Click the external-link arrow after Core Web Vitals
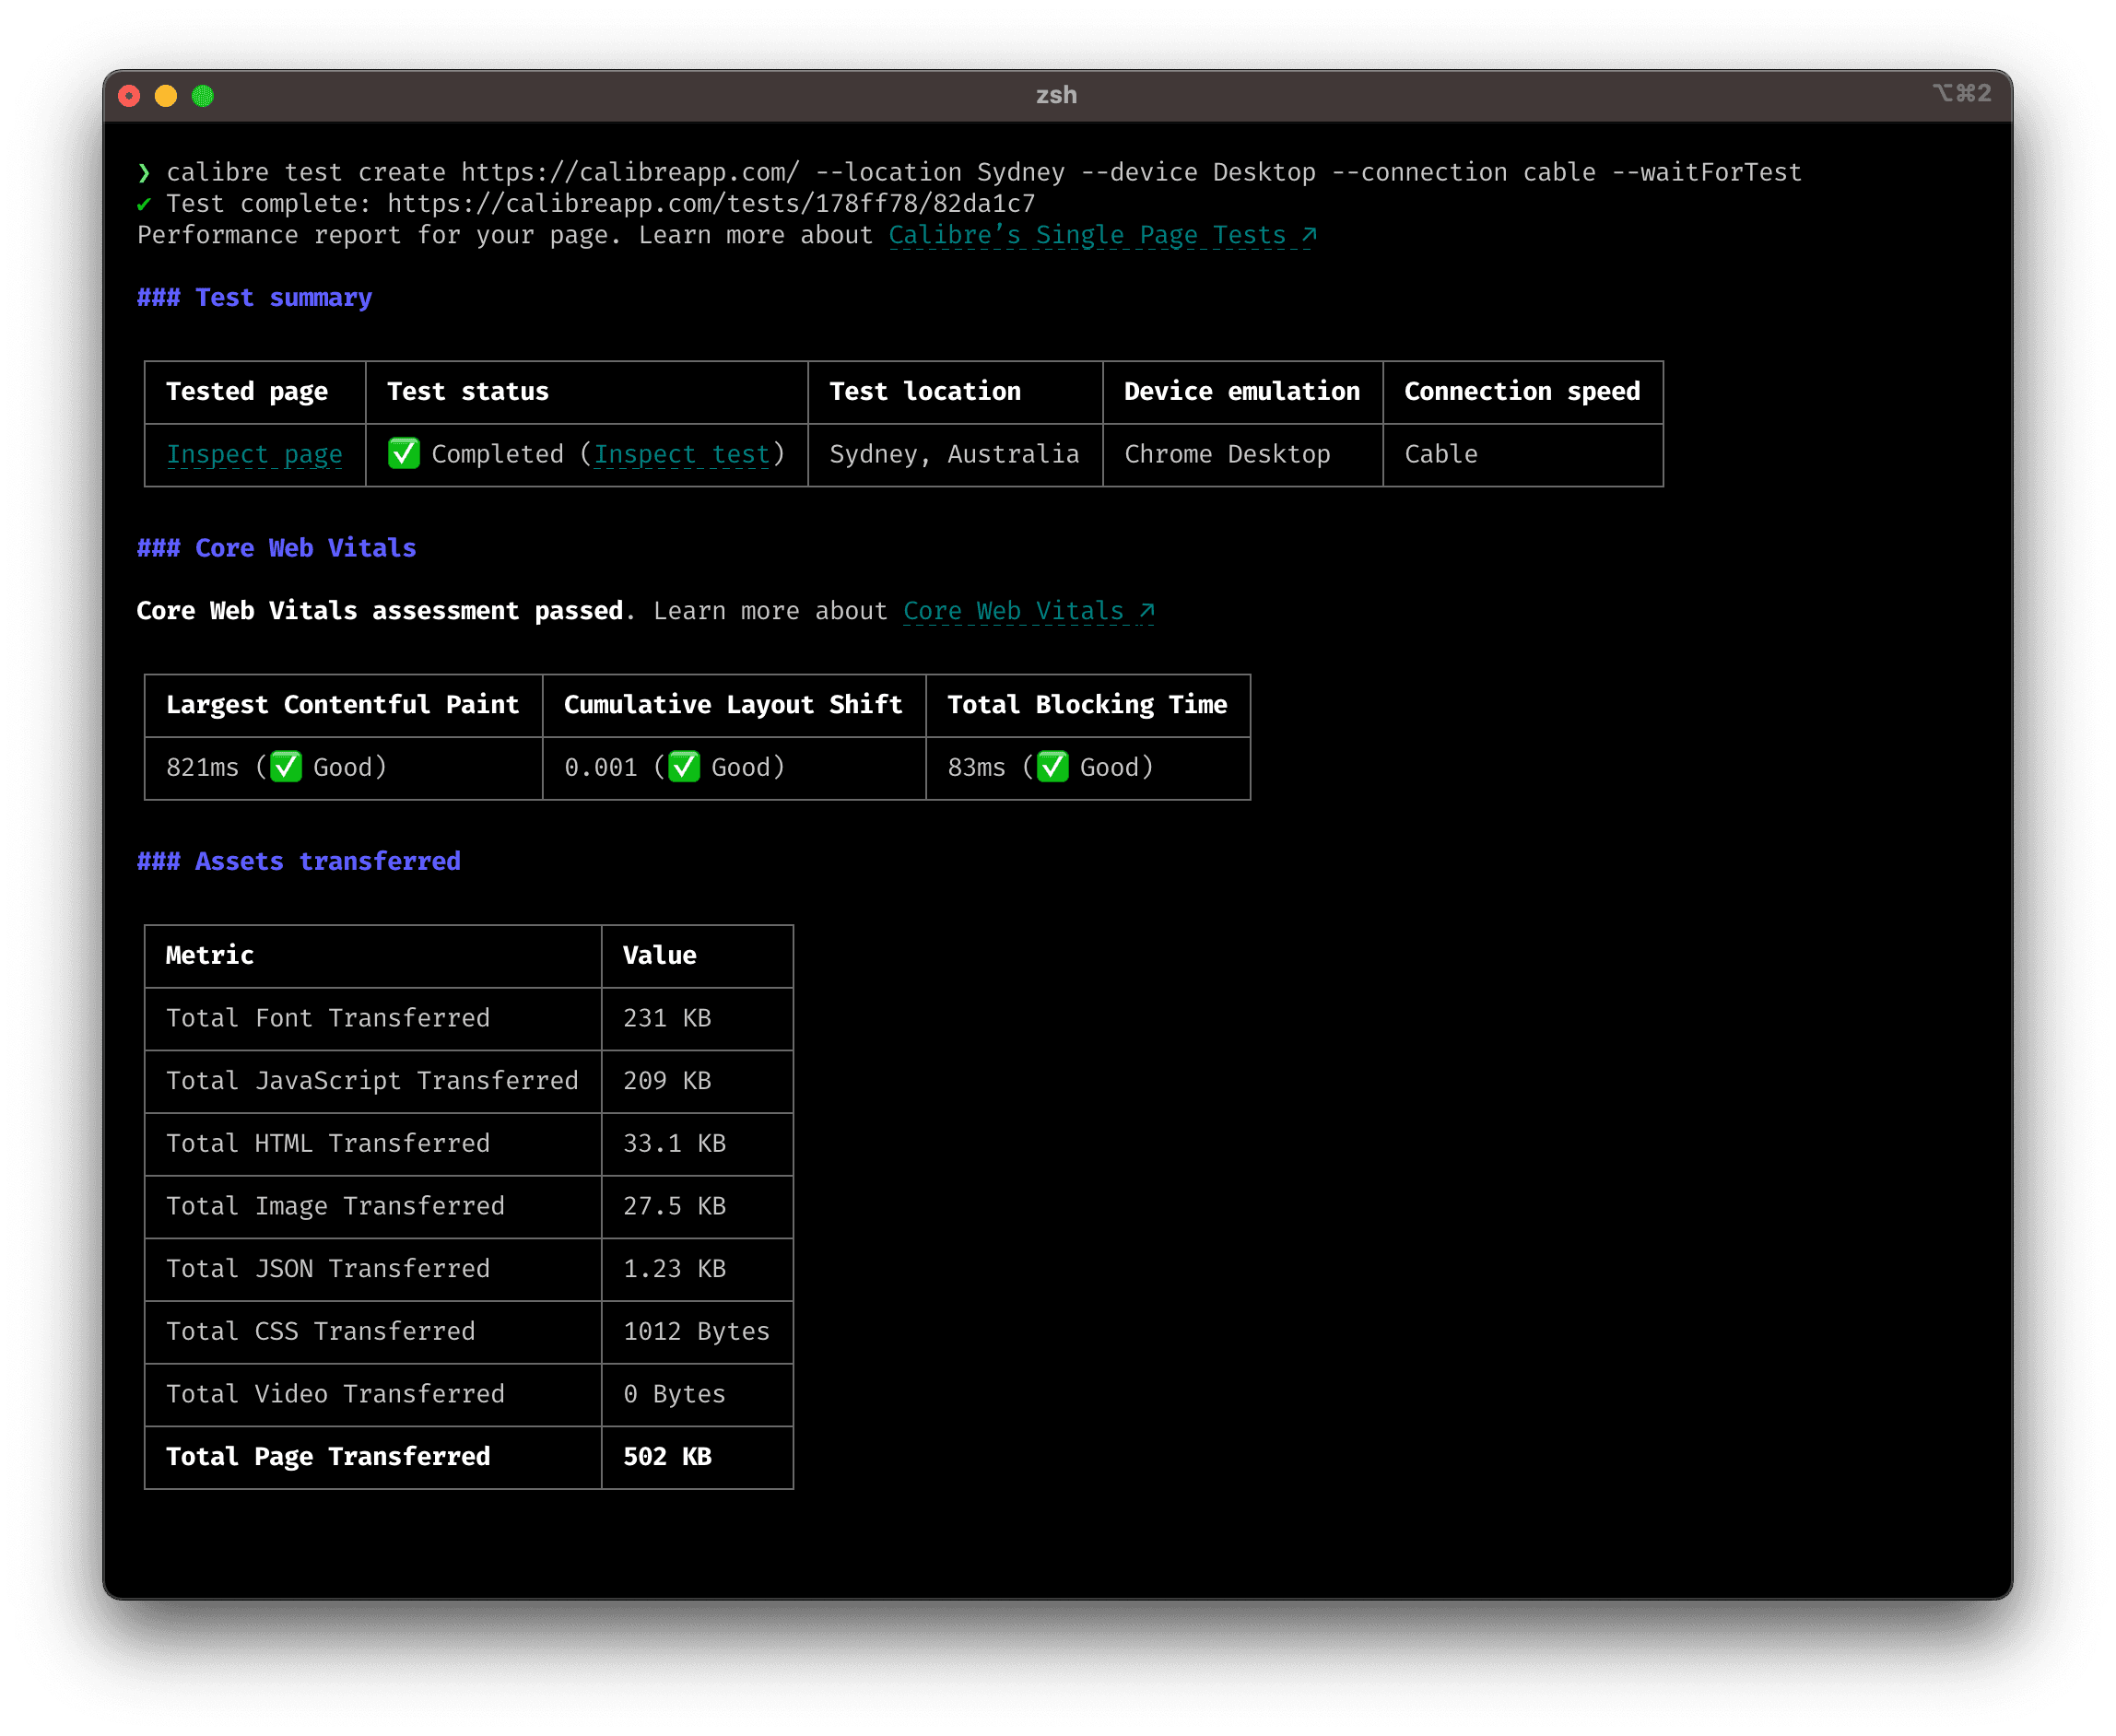This screenshot has width=2116, height=1736. click(1146, 609)
